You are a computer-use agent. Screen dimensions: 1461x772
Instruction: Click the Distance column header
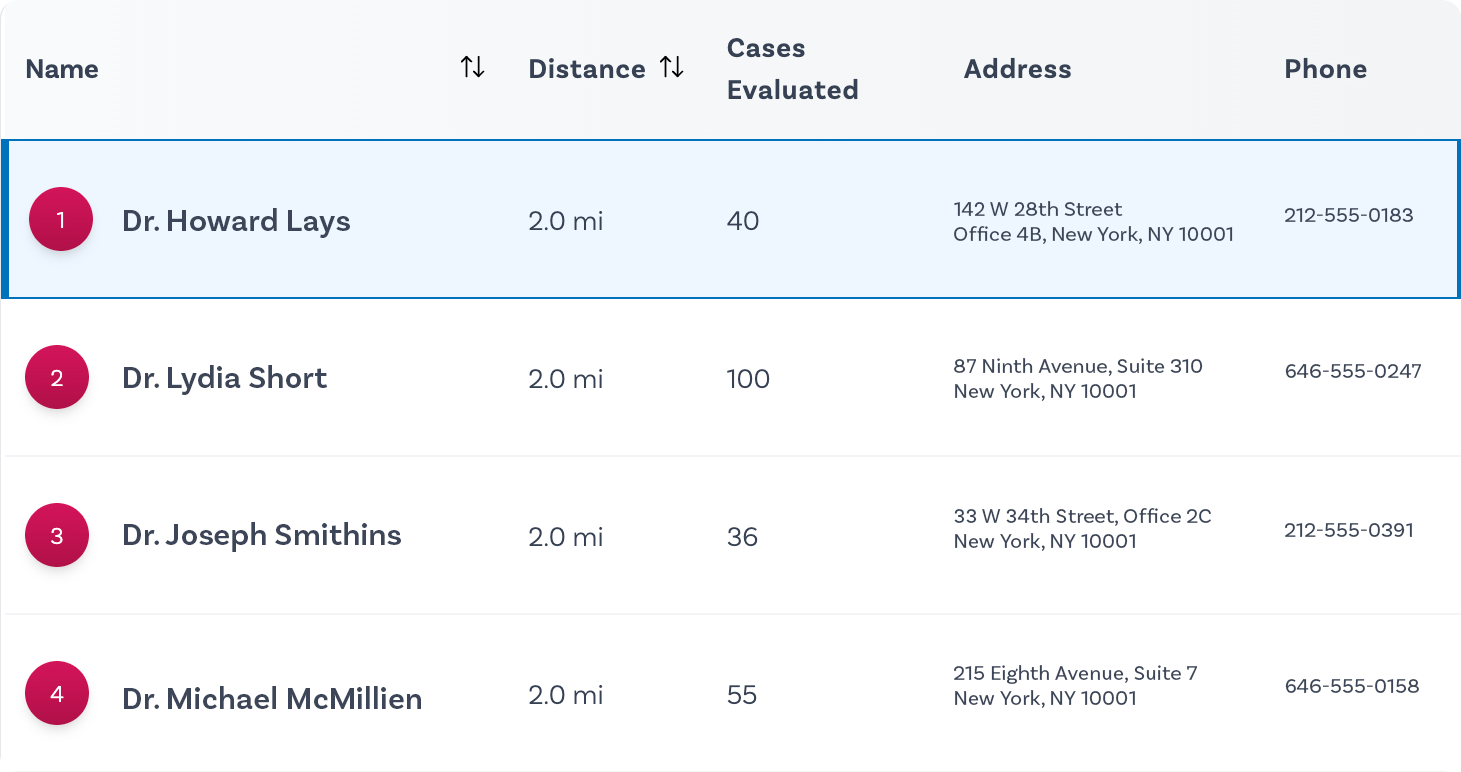[x=586, y=69]
